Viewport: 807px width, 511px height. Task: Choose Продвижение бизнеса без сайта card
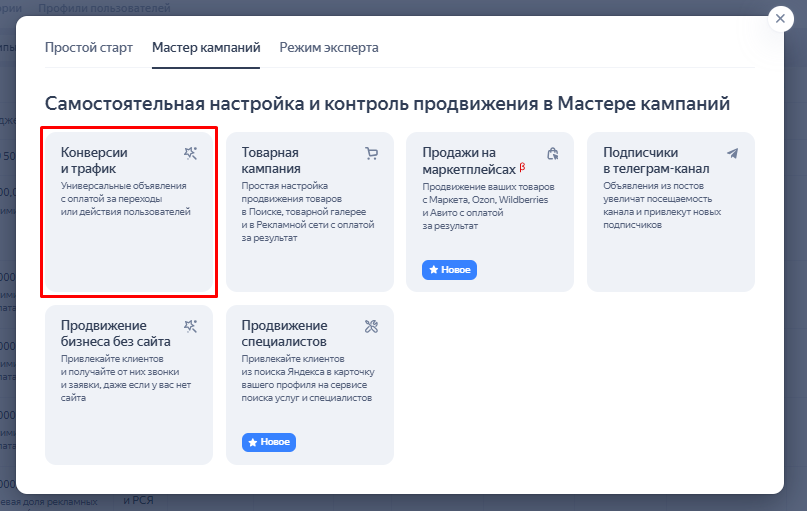pyautogui.click(x=129, y=385)
